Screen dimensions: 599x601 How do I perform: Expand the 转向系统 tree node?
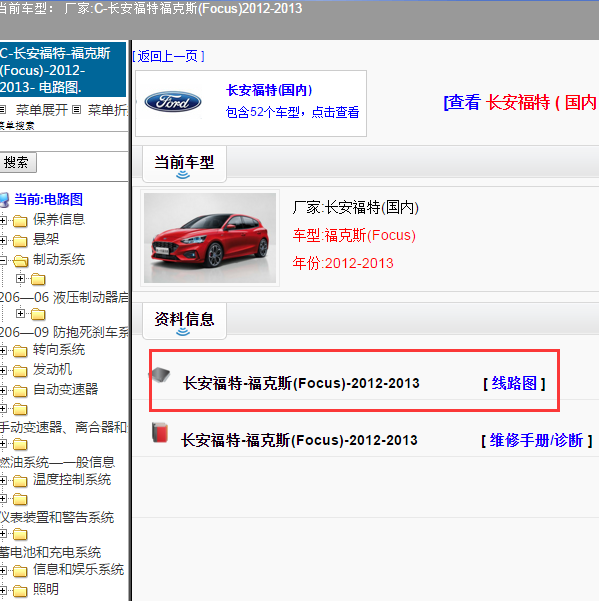click(3, 350)
